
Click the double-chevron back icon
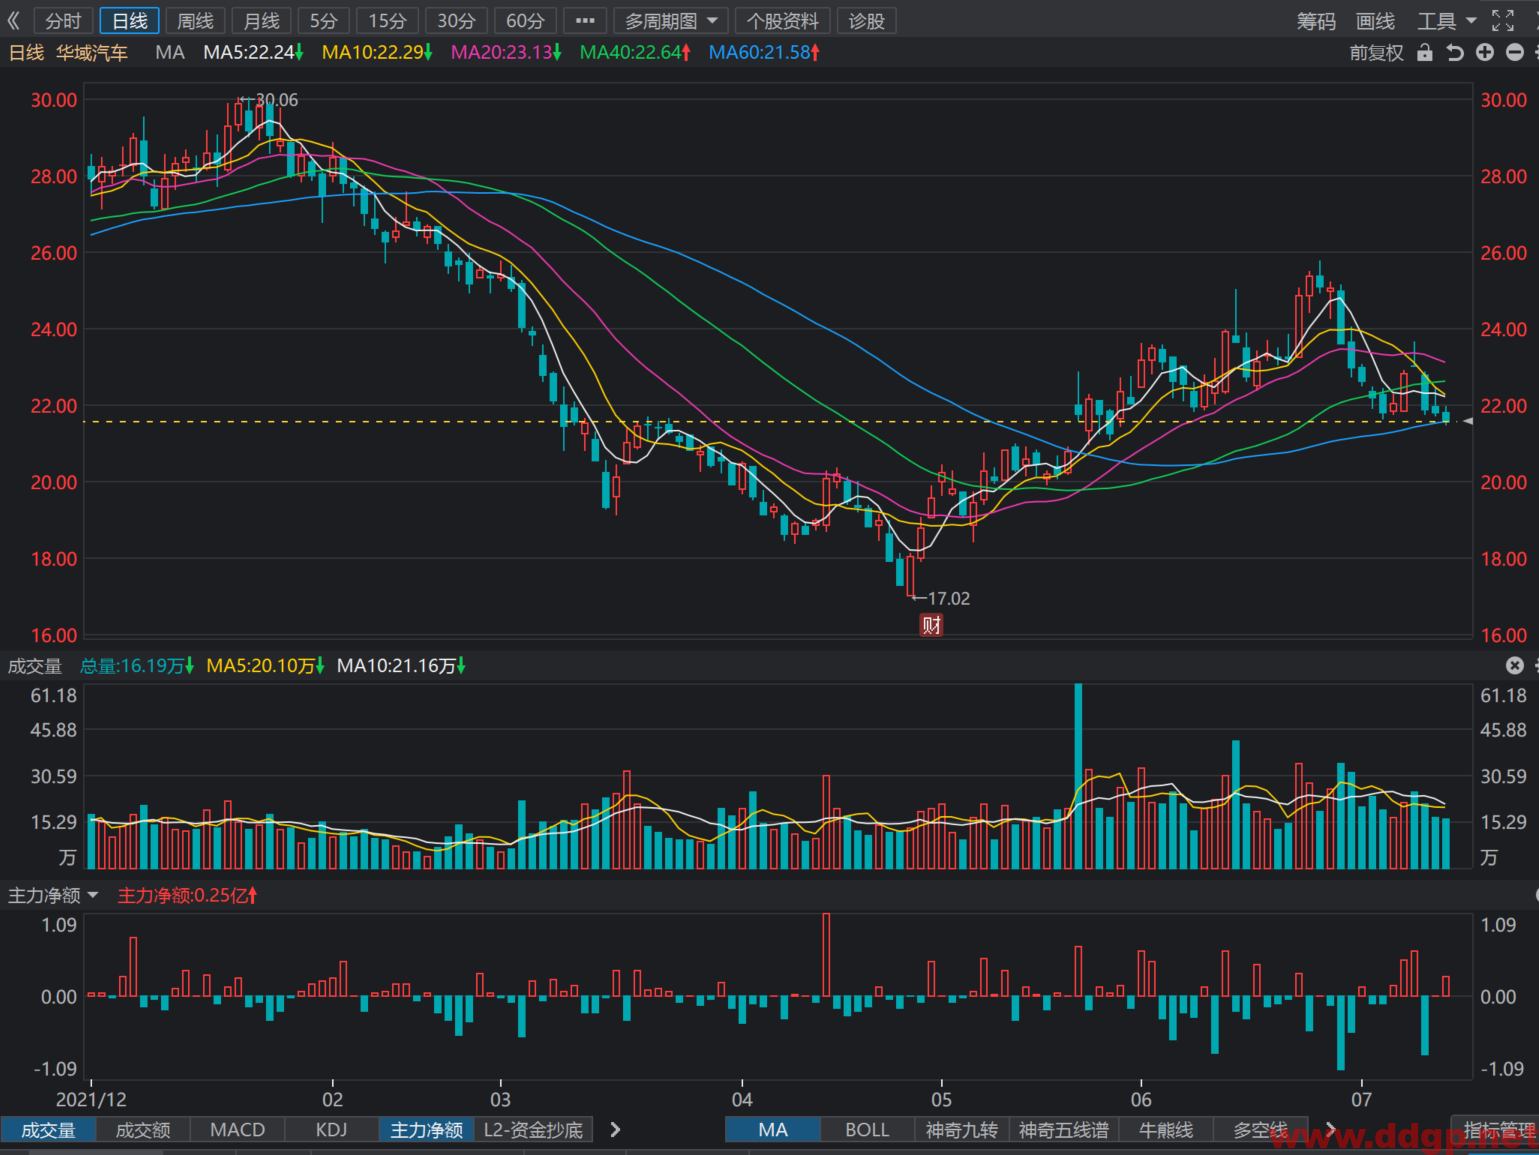[x=14, y=20]
